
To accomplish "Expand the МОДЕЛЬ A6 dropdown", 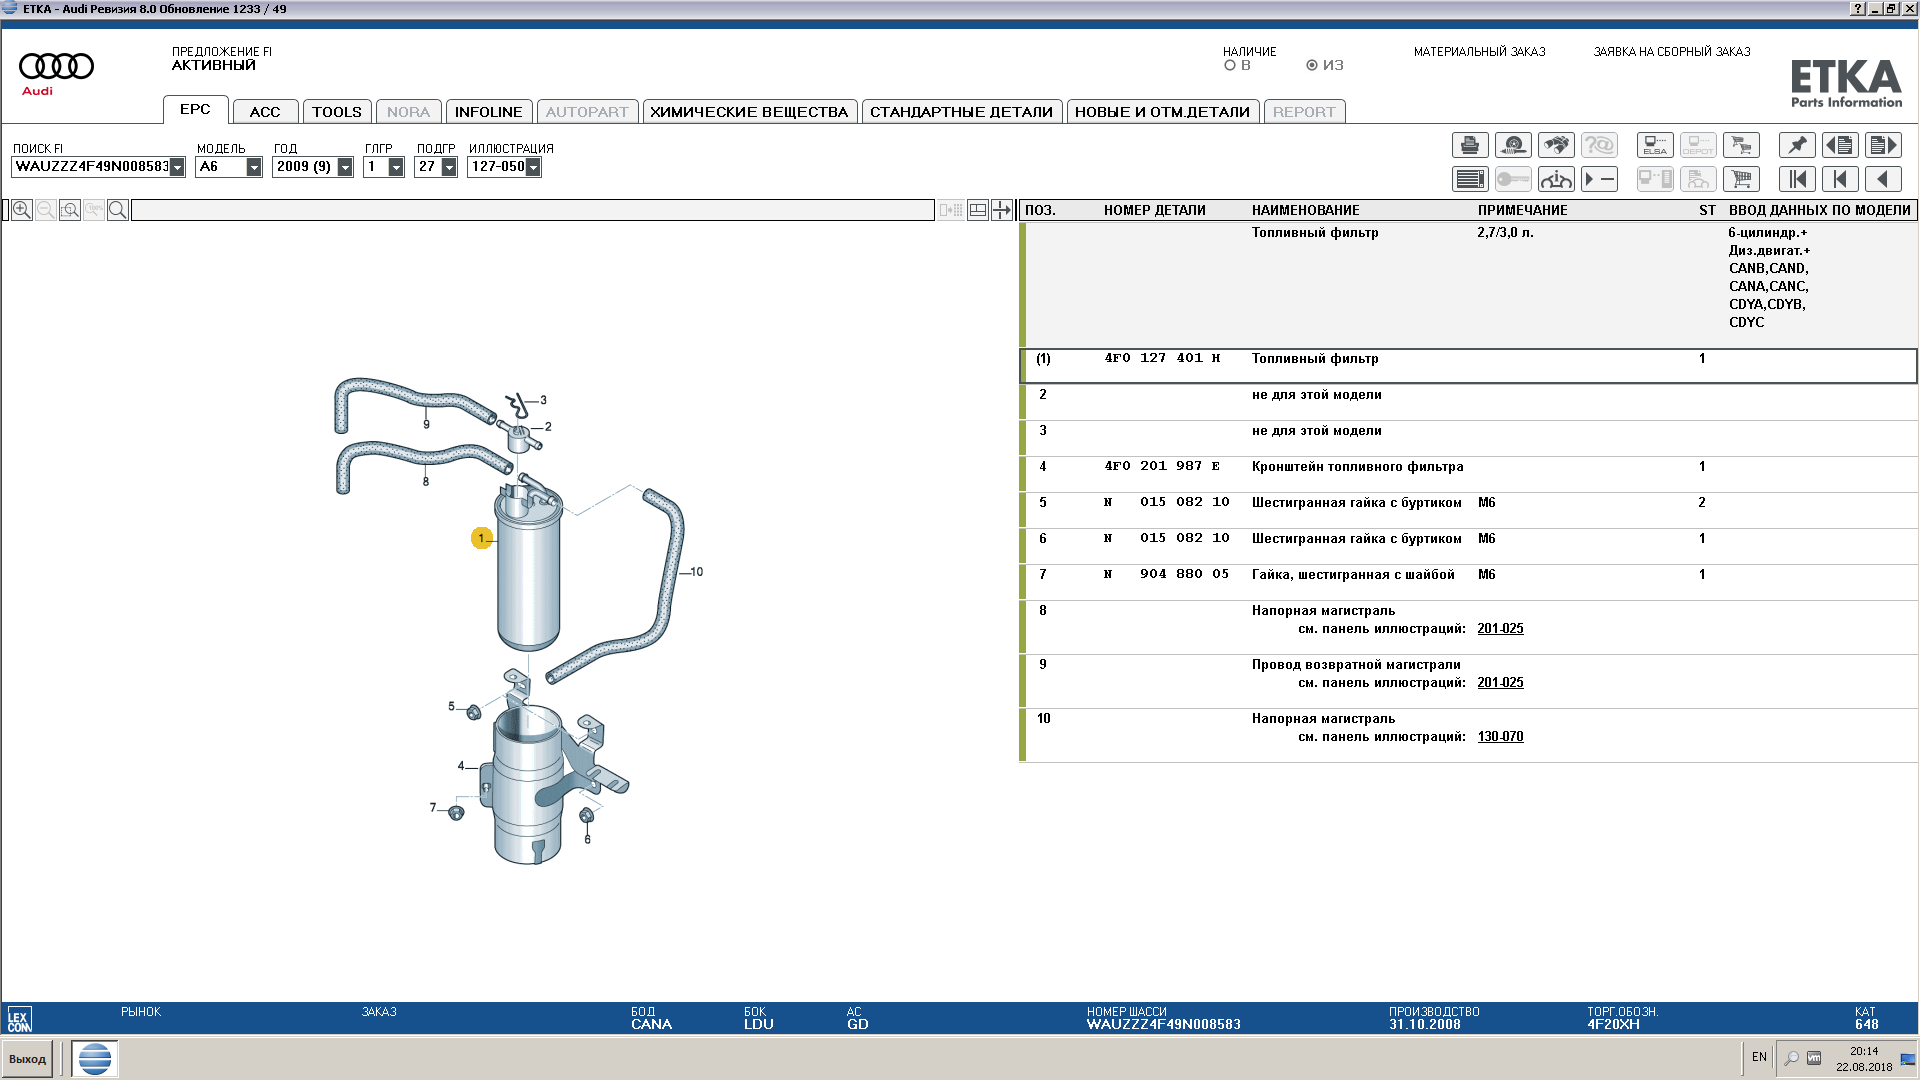I will (x=254, y=167).
